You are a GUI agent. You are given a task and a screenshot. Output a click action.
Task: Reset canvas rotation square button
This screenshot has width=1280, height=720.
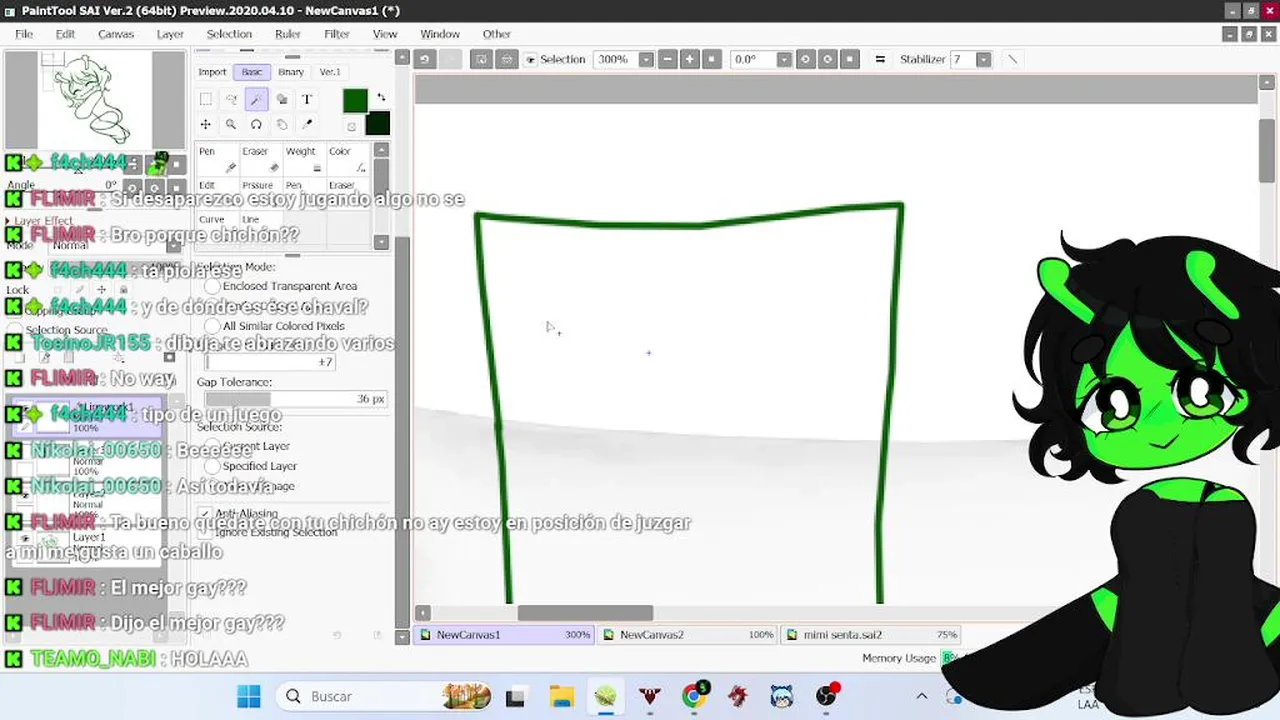point(849,59)
